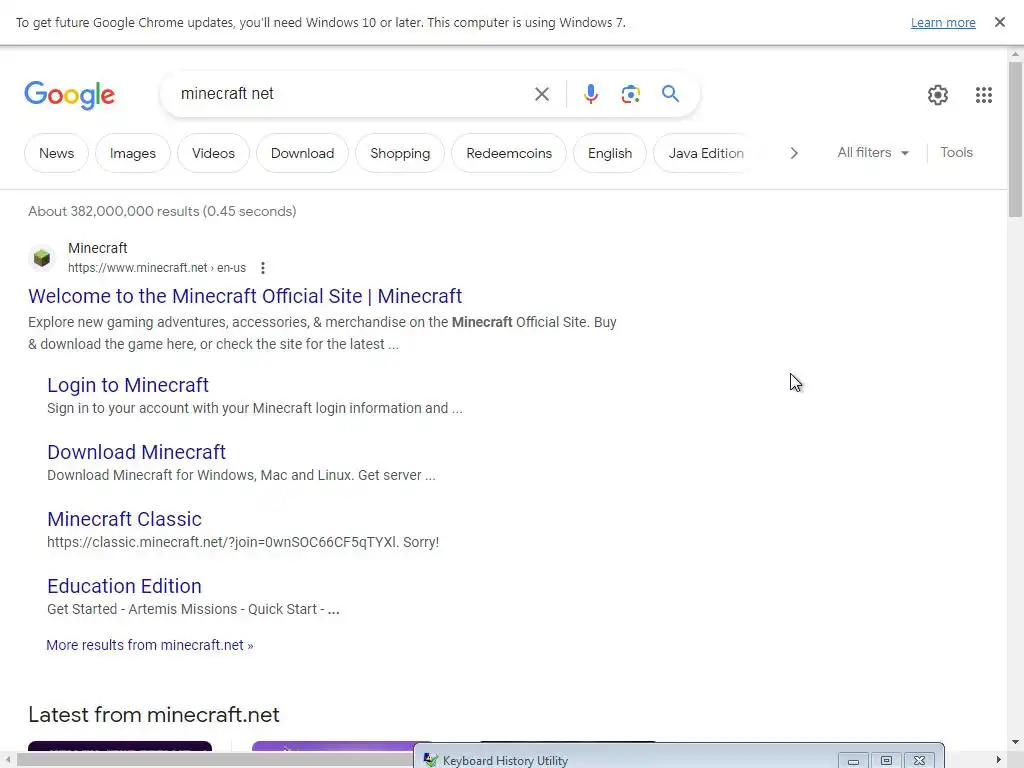This screenshot has height=768, width=1024.
Task: Minimize the Keyboard History Utility window
Action: click(x=853, y=761)
